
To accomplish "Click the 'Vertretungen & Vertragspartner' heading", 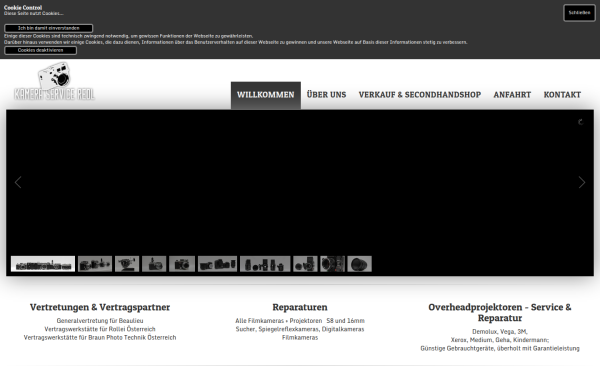I will coord(100,307).
